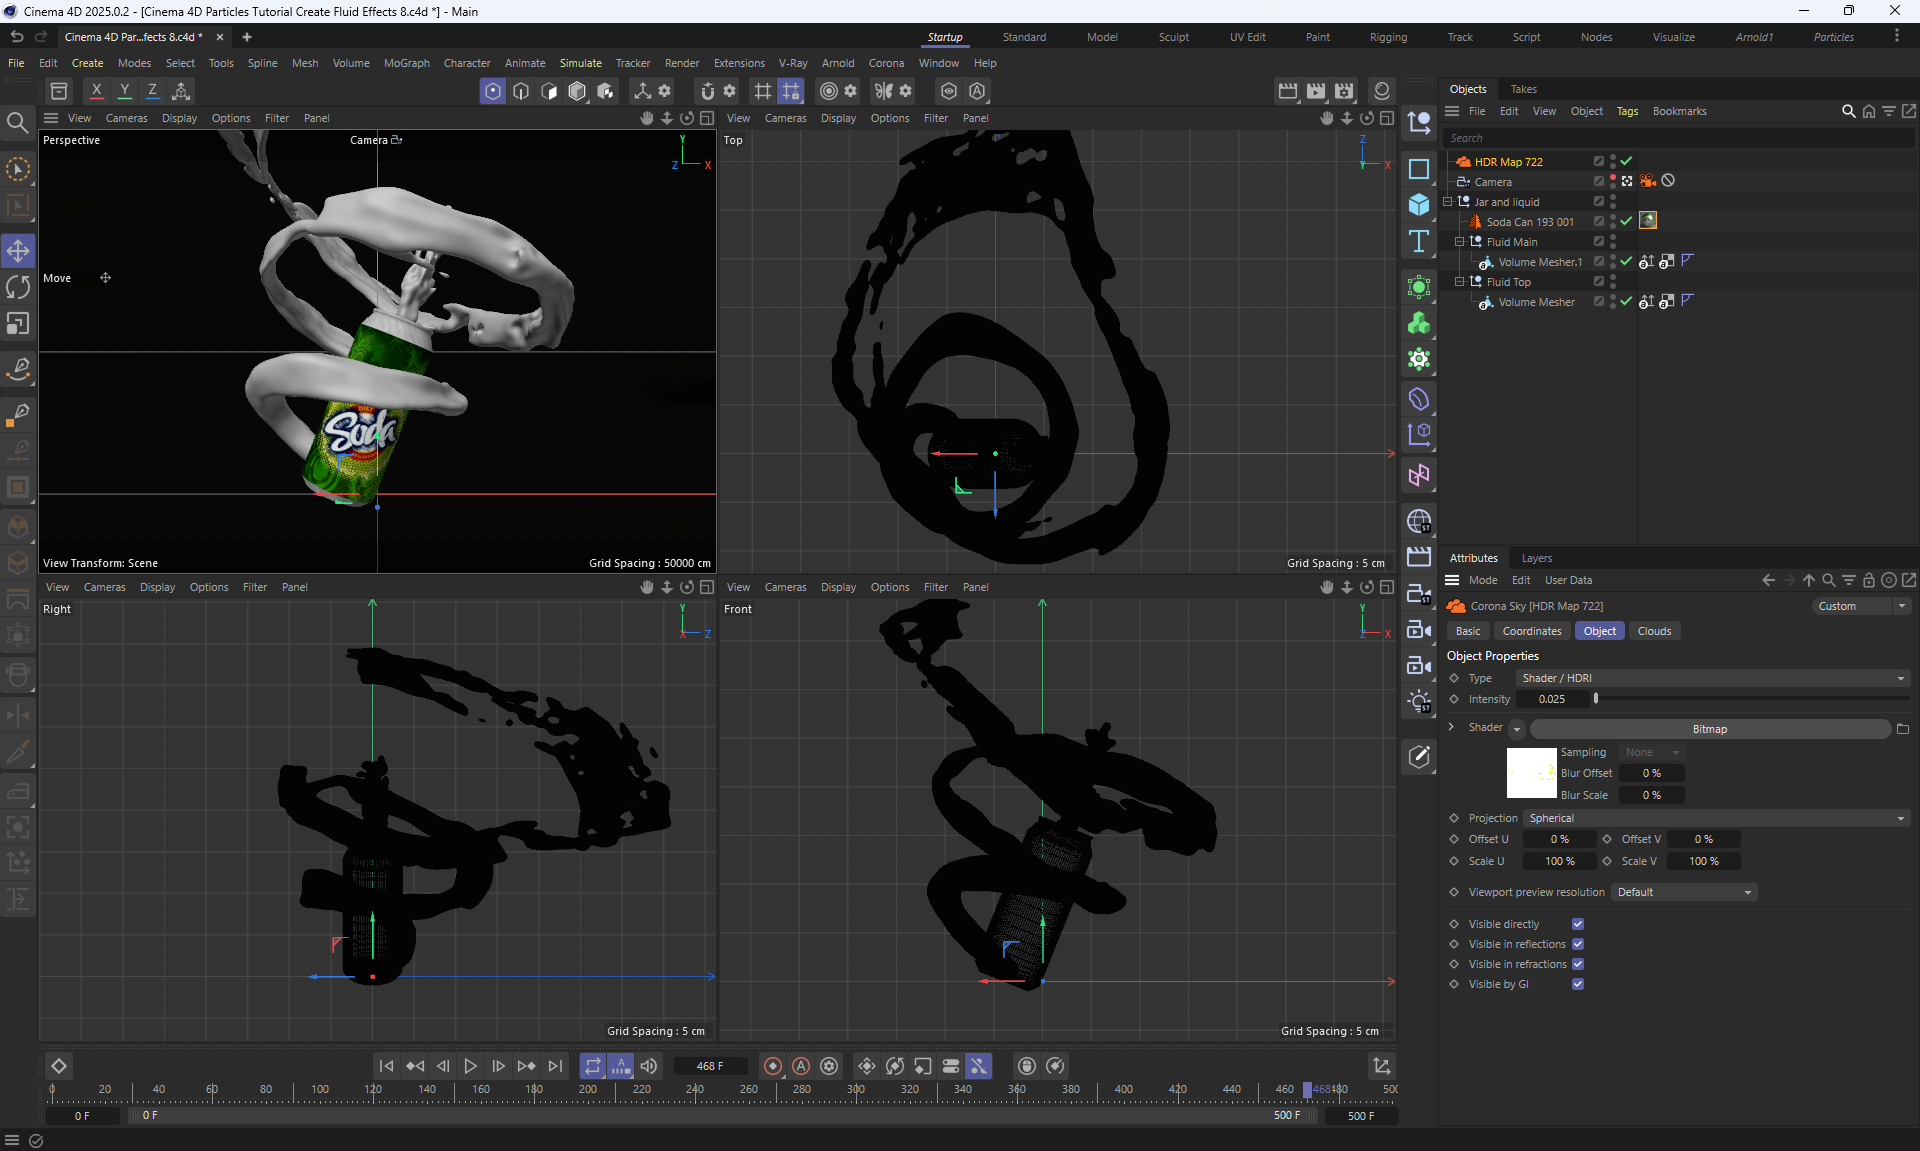Image resolution: width=1920 pixels, height=1151 pixels.
Task: Disable the Visible by GI checkbox
Action: click(1578, 984)
